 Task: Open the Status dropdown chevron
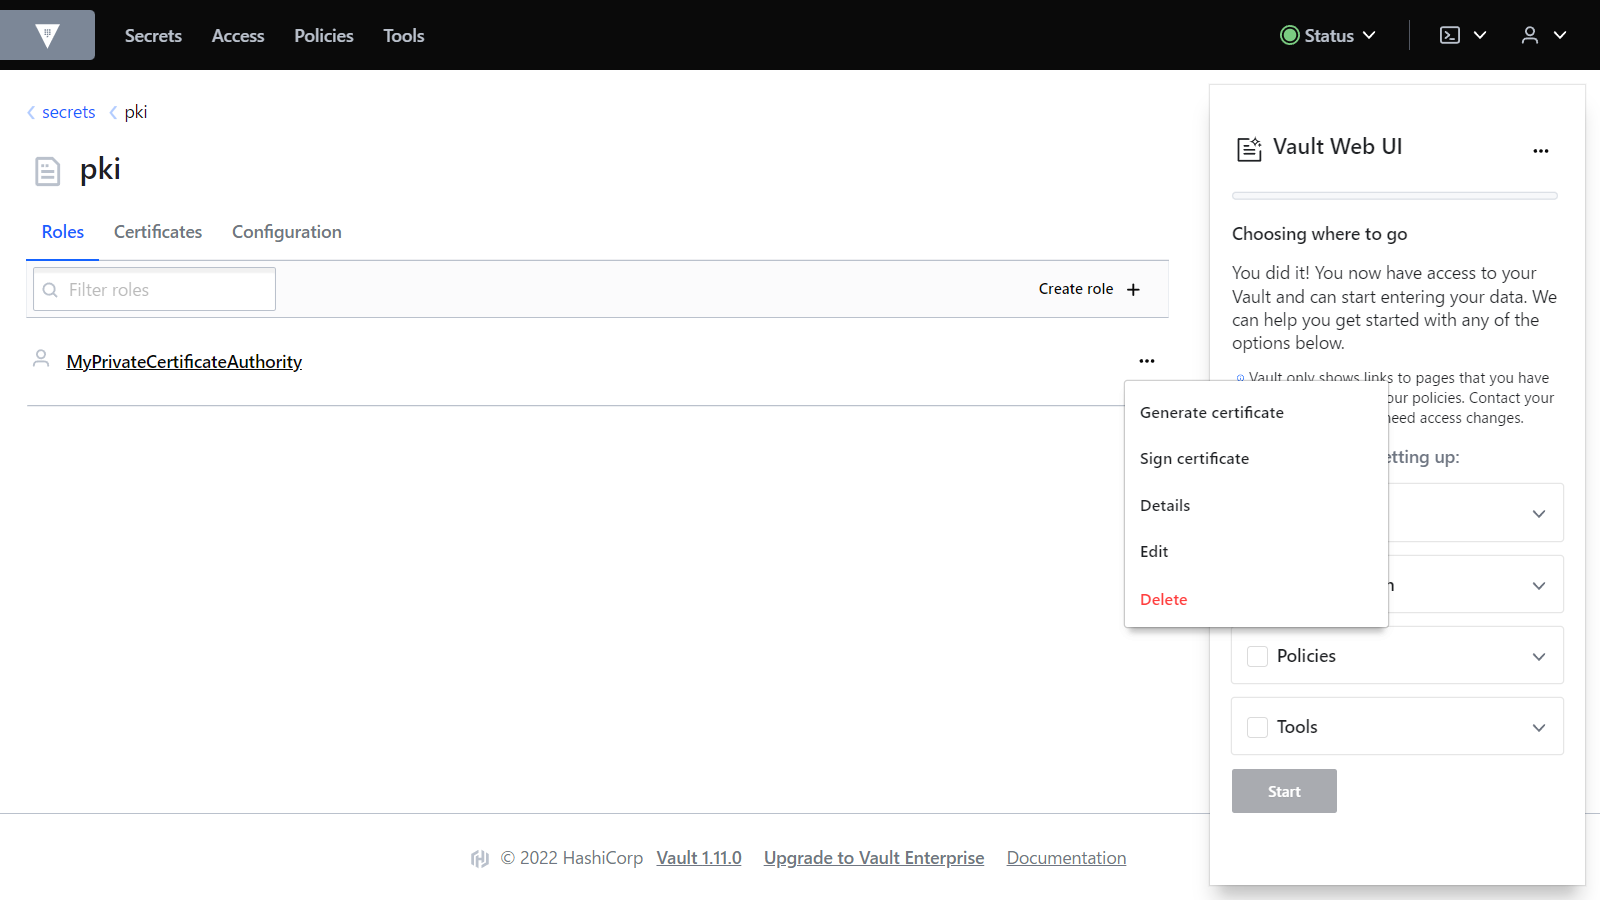pyautogui.click(x=1369, y=35)
